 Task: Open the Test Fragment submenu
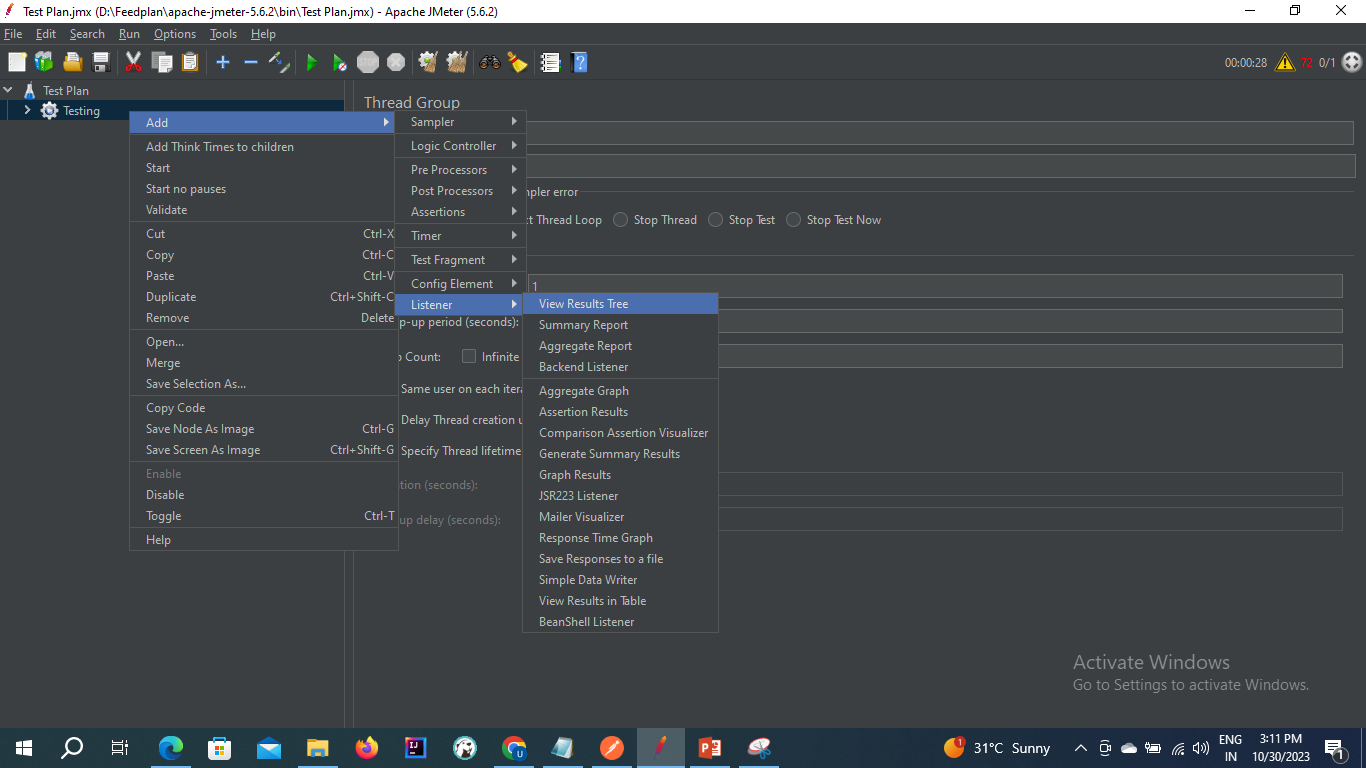click(x=460, y=260)
